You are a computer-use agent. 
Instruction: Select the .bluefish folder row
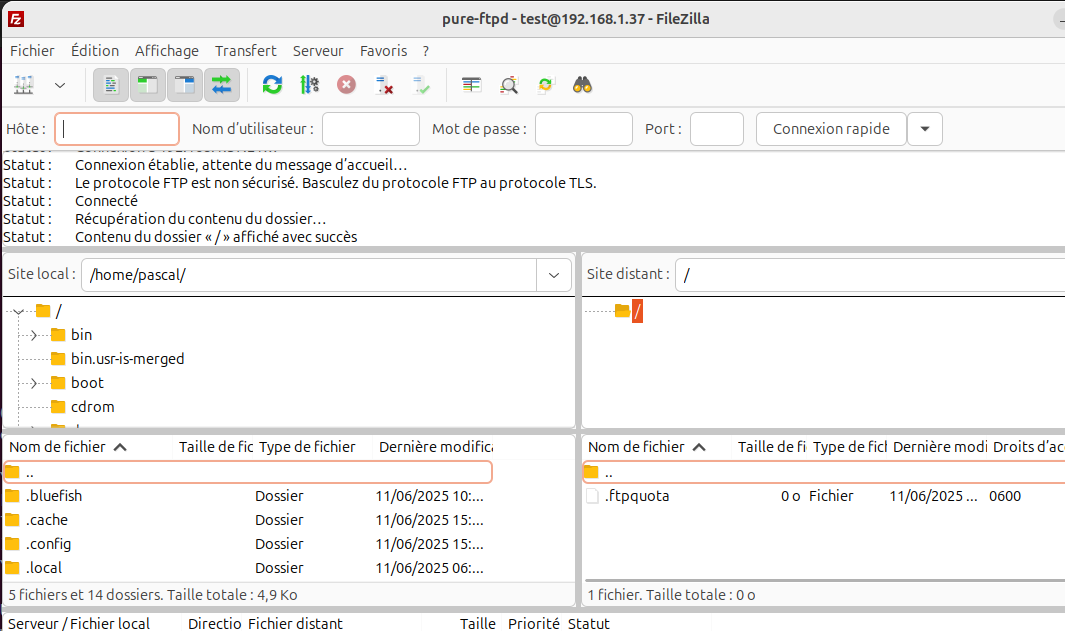click(x=248, y=496)
